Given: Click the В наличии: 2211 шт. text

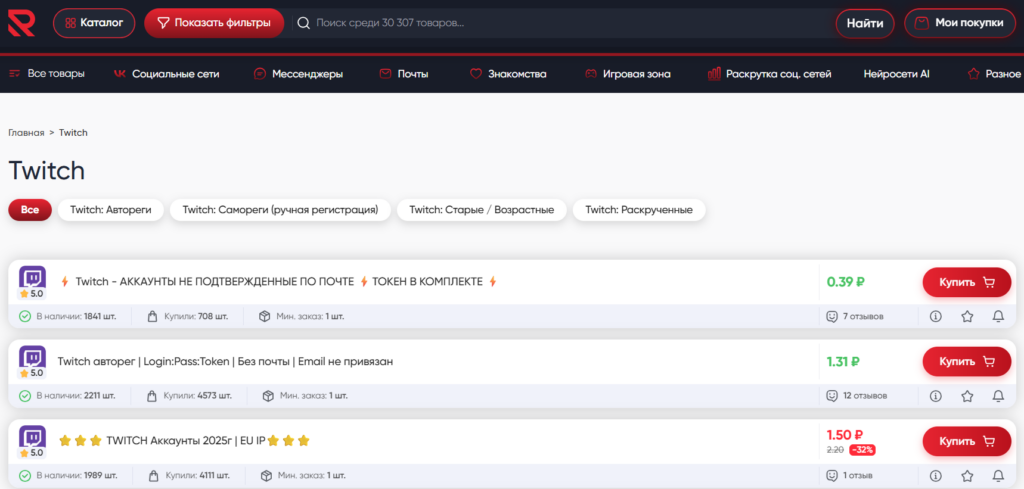Looking at the screenshot, I should coord(76,396).
